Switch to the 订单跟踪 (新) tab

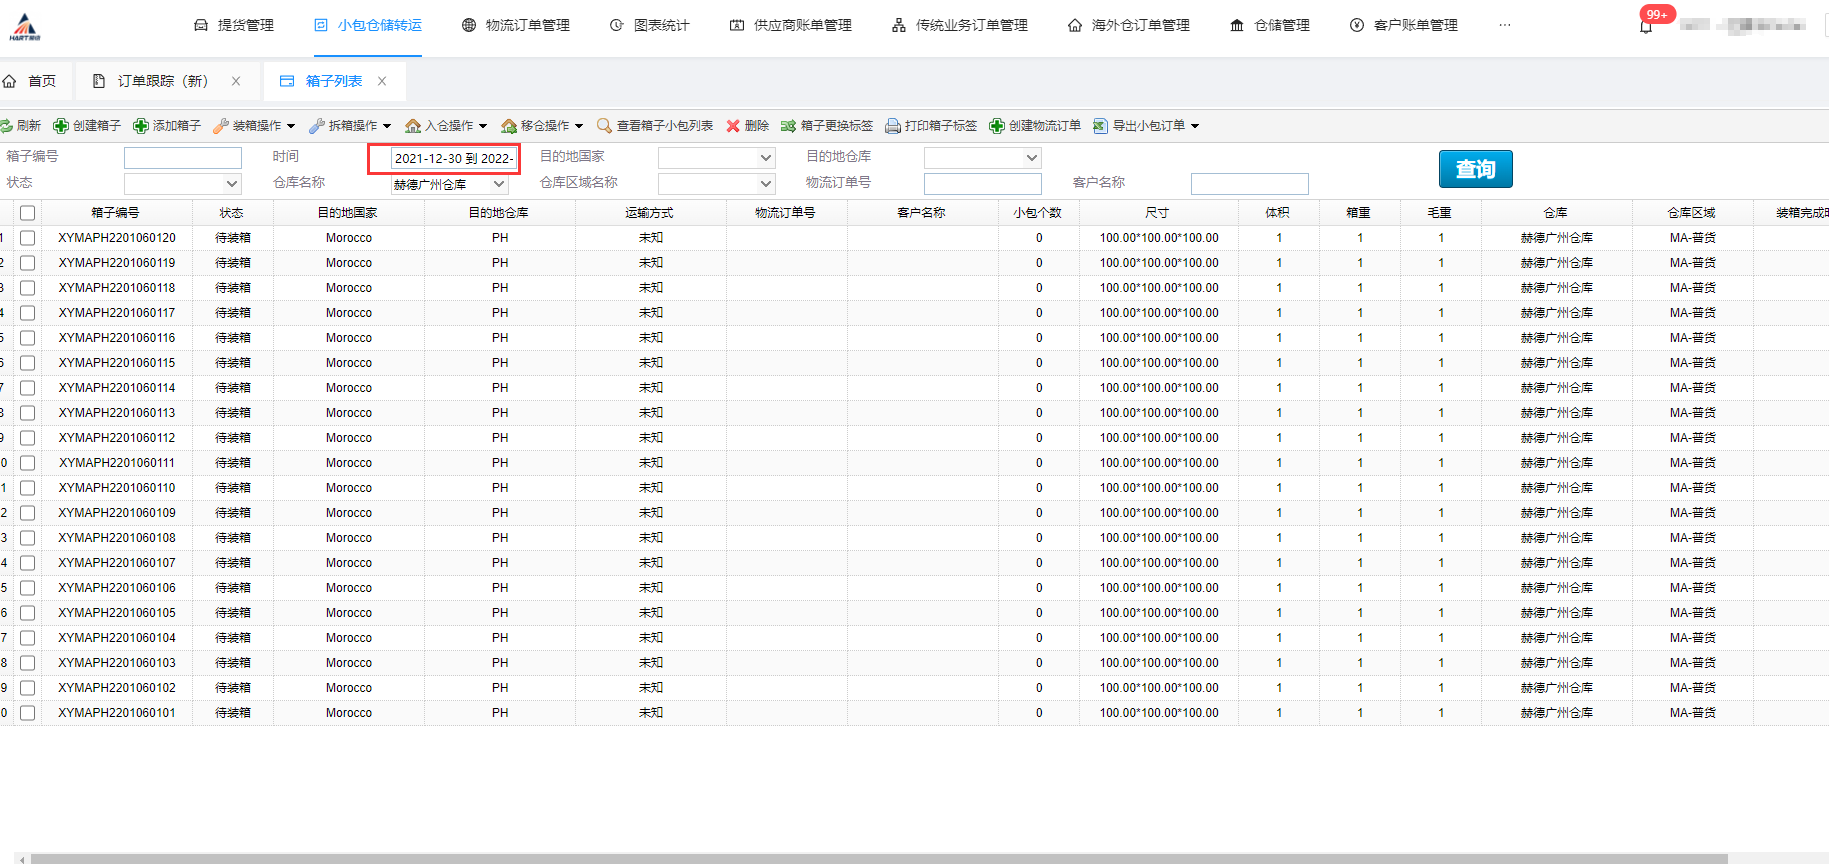click(162, 81)
